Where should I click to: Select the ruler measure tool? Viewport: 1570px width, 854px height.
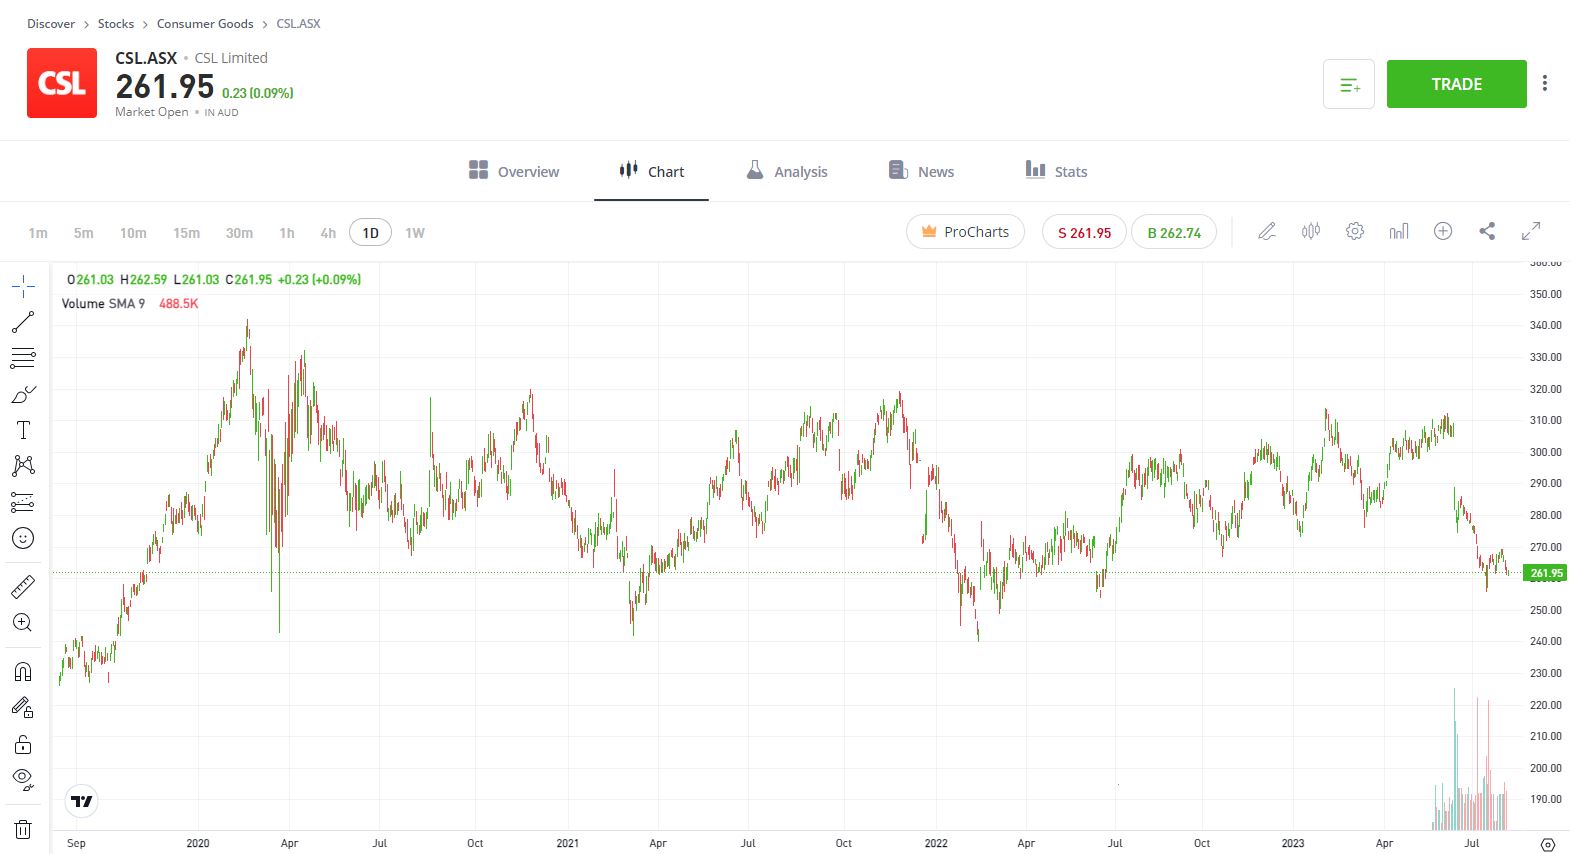23,587
